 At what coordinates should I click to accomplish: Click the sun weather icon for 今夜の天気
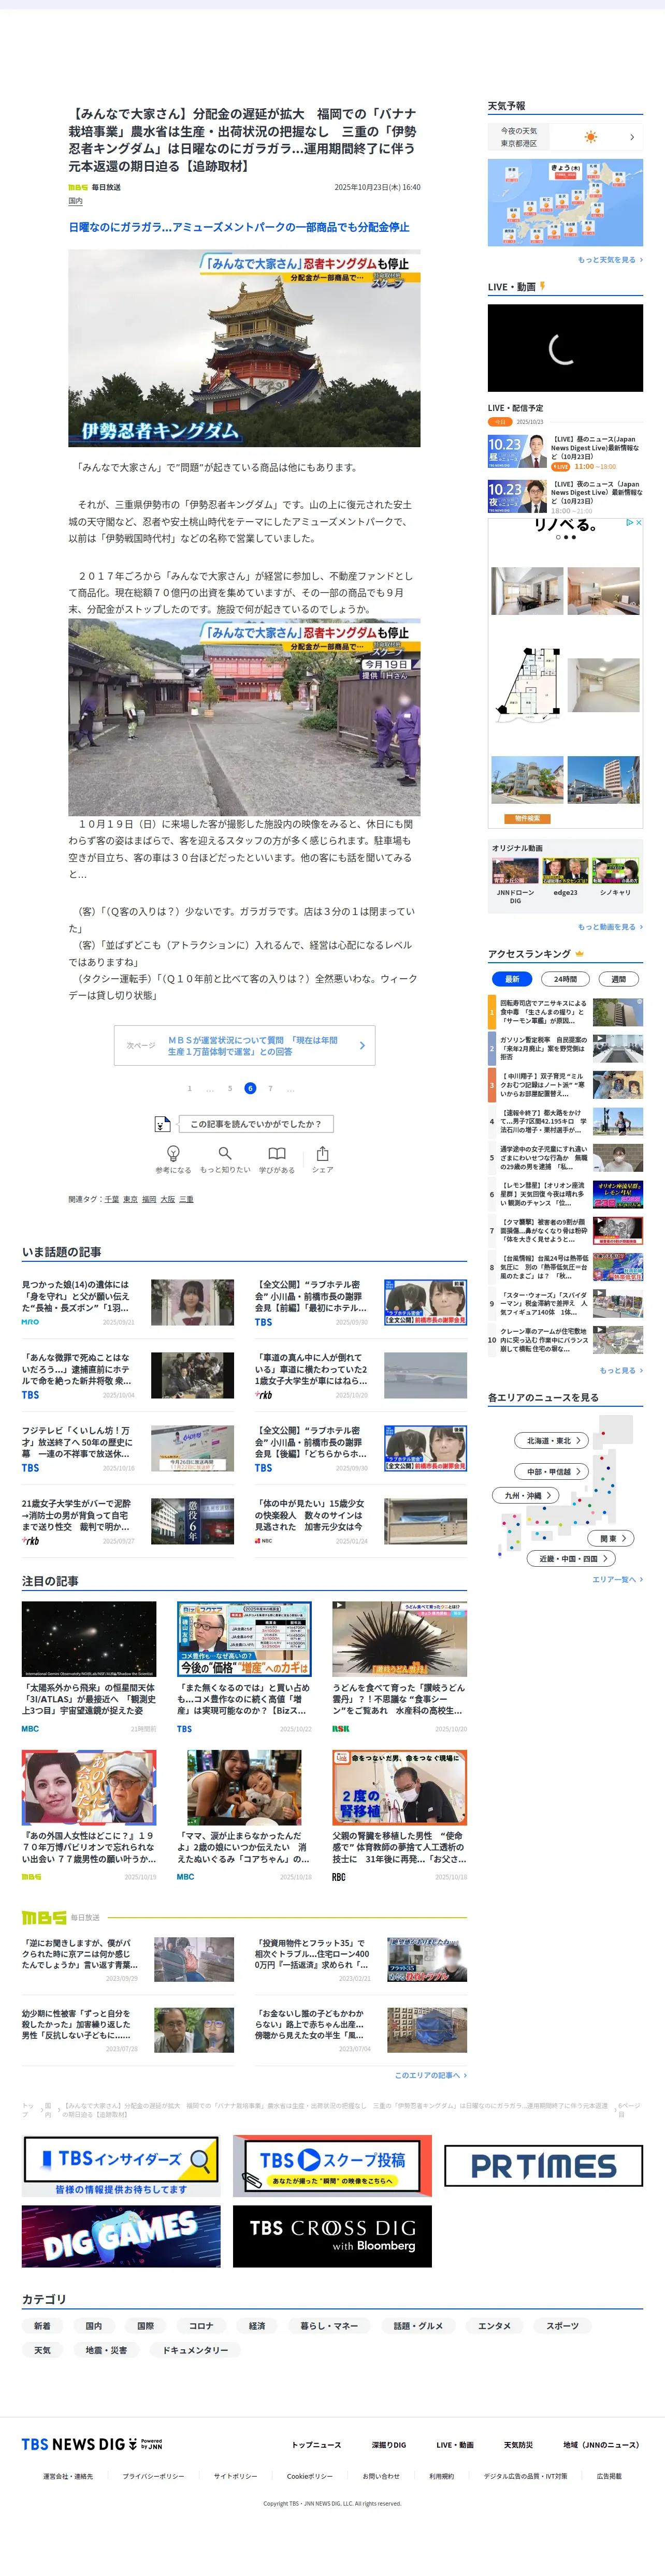tap(591, 137)
